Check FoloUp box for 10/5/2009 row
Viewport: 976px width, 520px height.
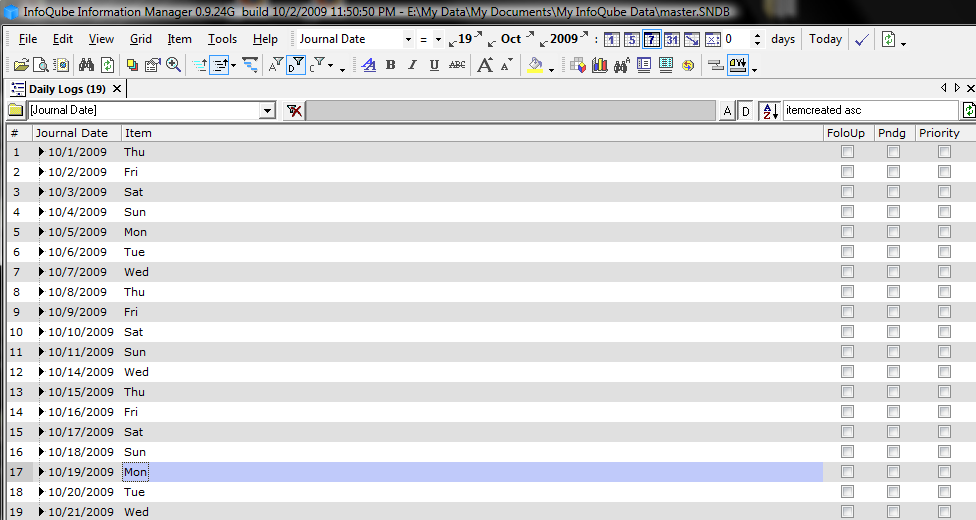tap(847, 232)
